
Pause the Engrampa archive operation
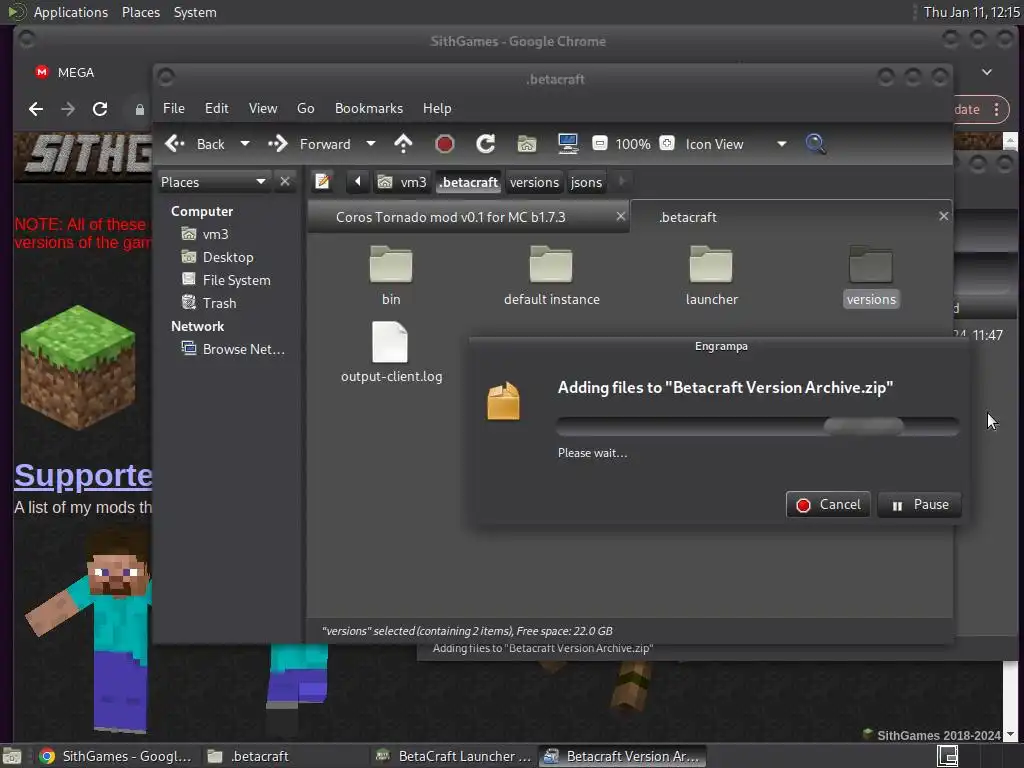pos(920,504)
